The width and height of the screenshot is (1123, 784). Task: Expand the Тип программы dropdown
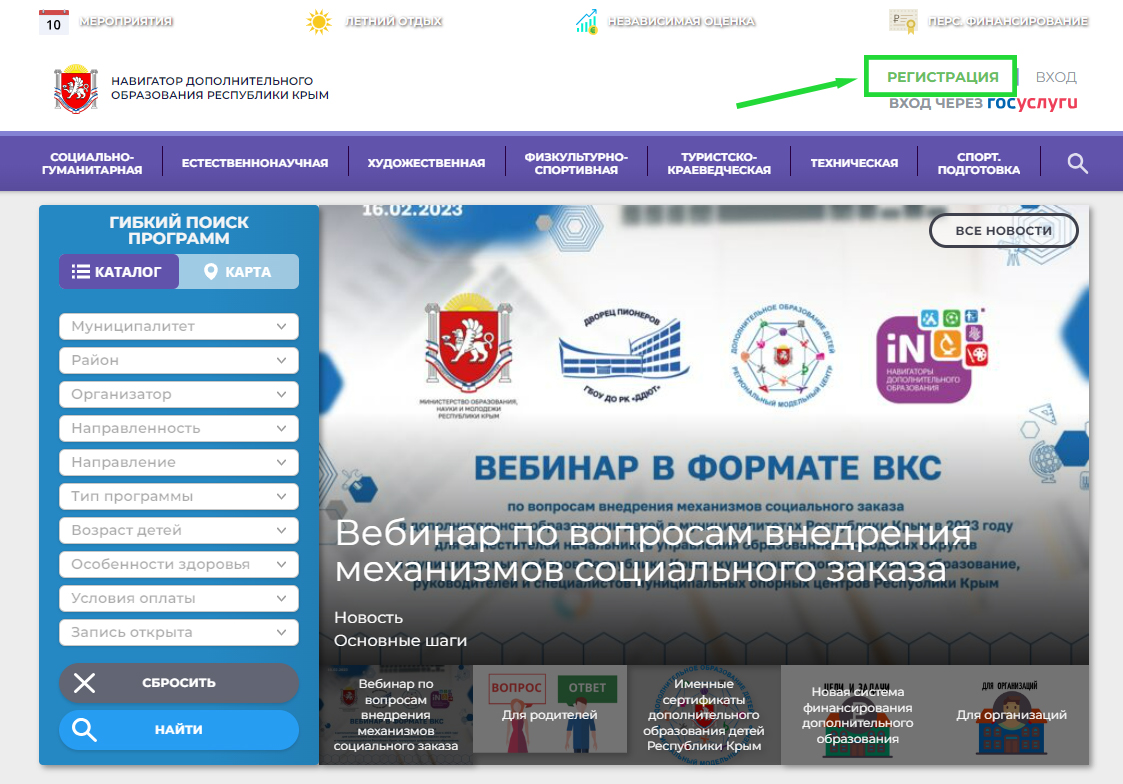(179, 496)
